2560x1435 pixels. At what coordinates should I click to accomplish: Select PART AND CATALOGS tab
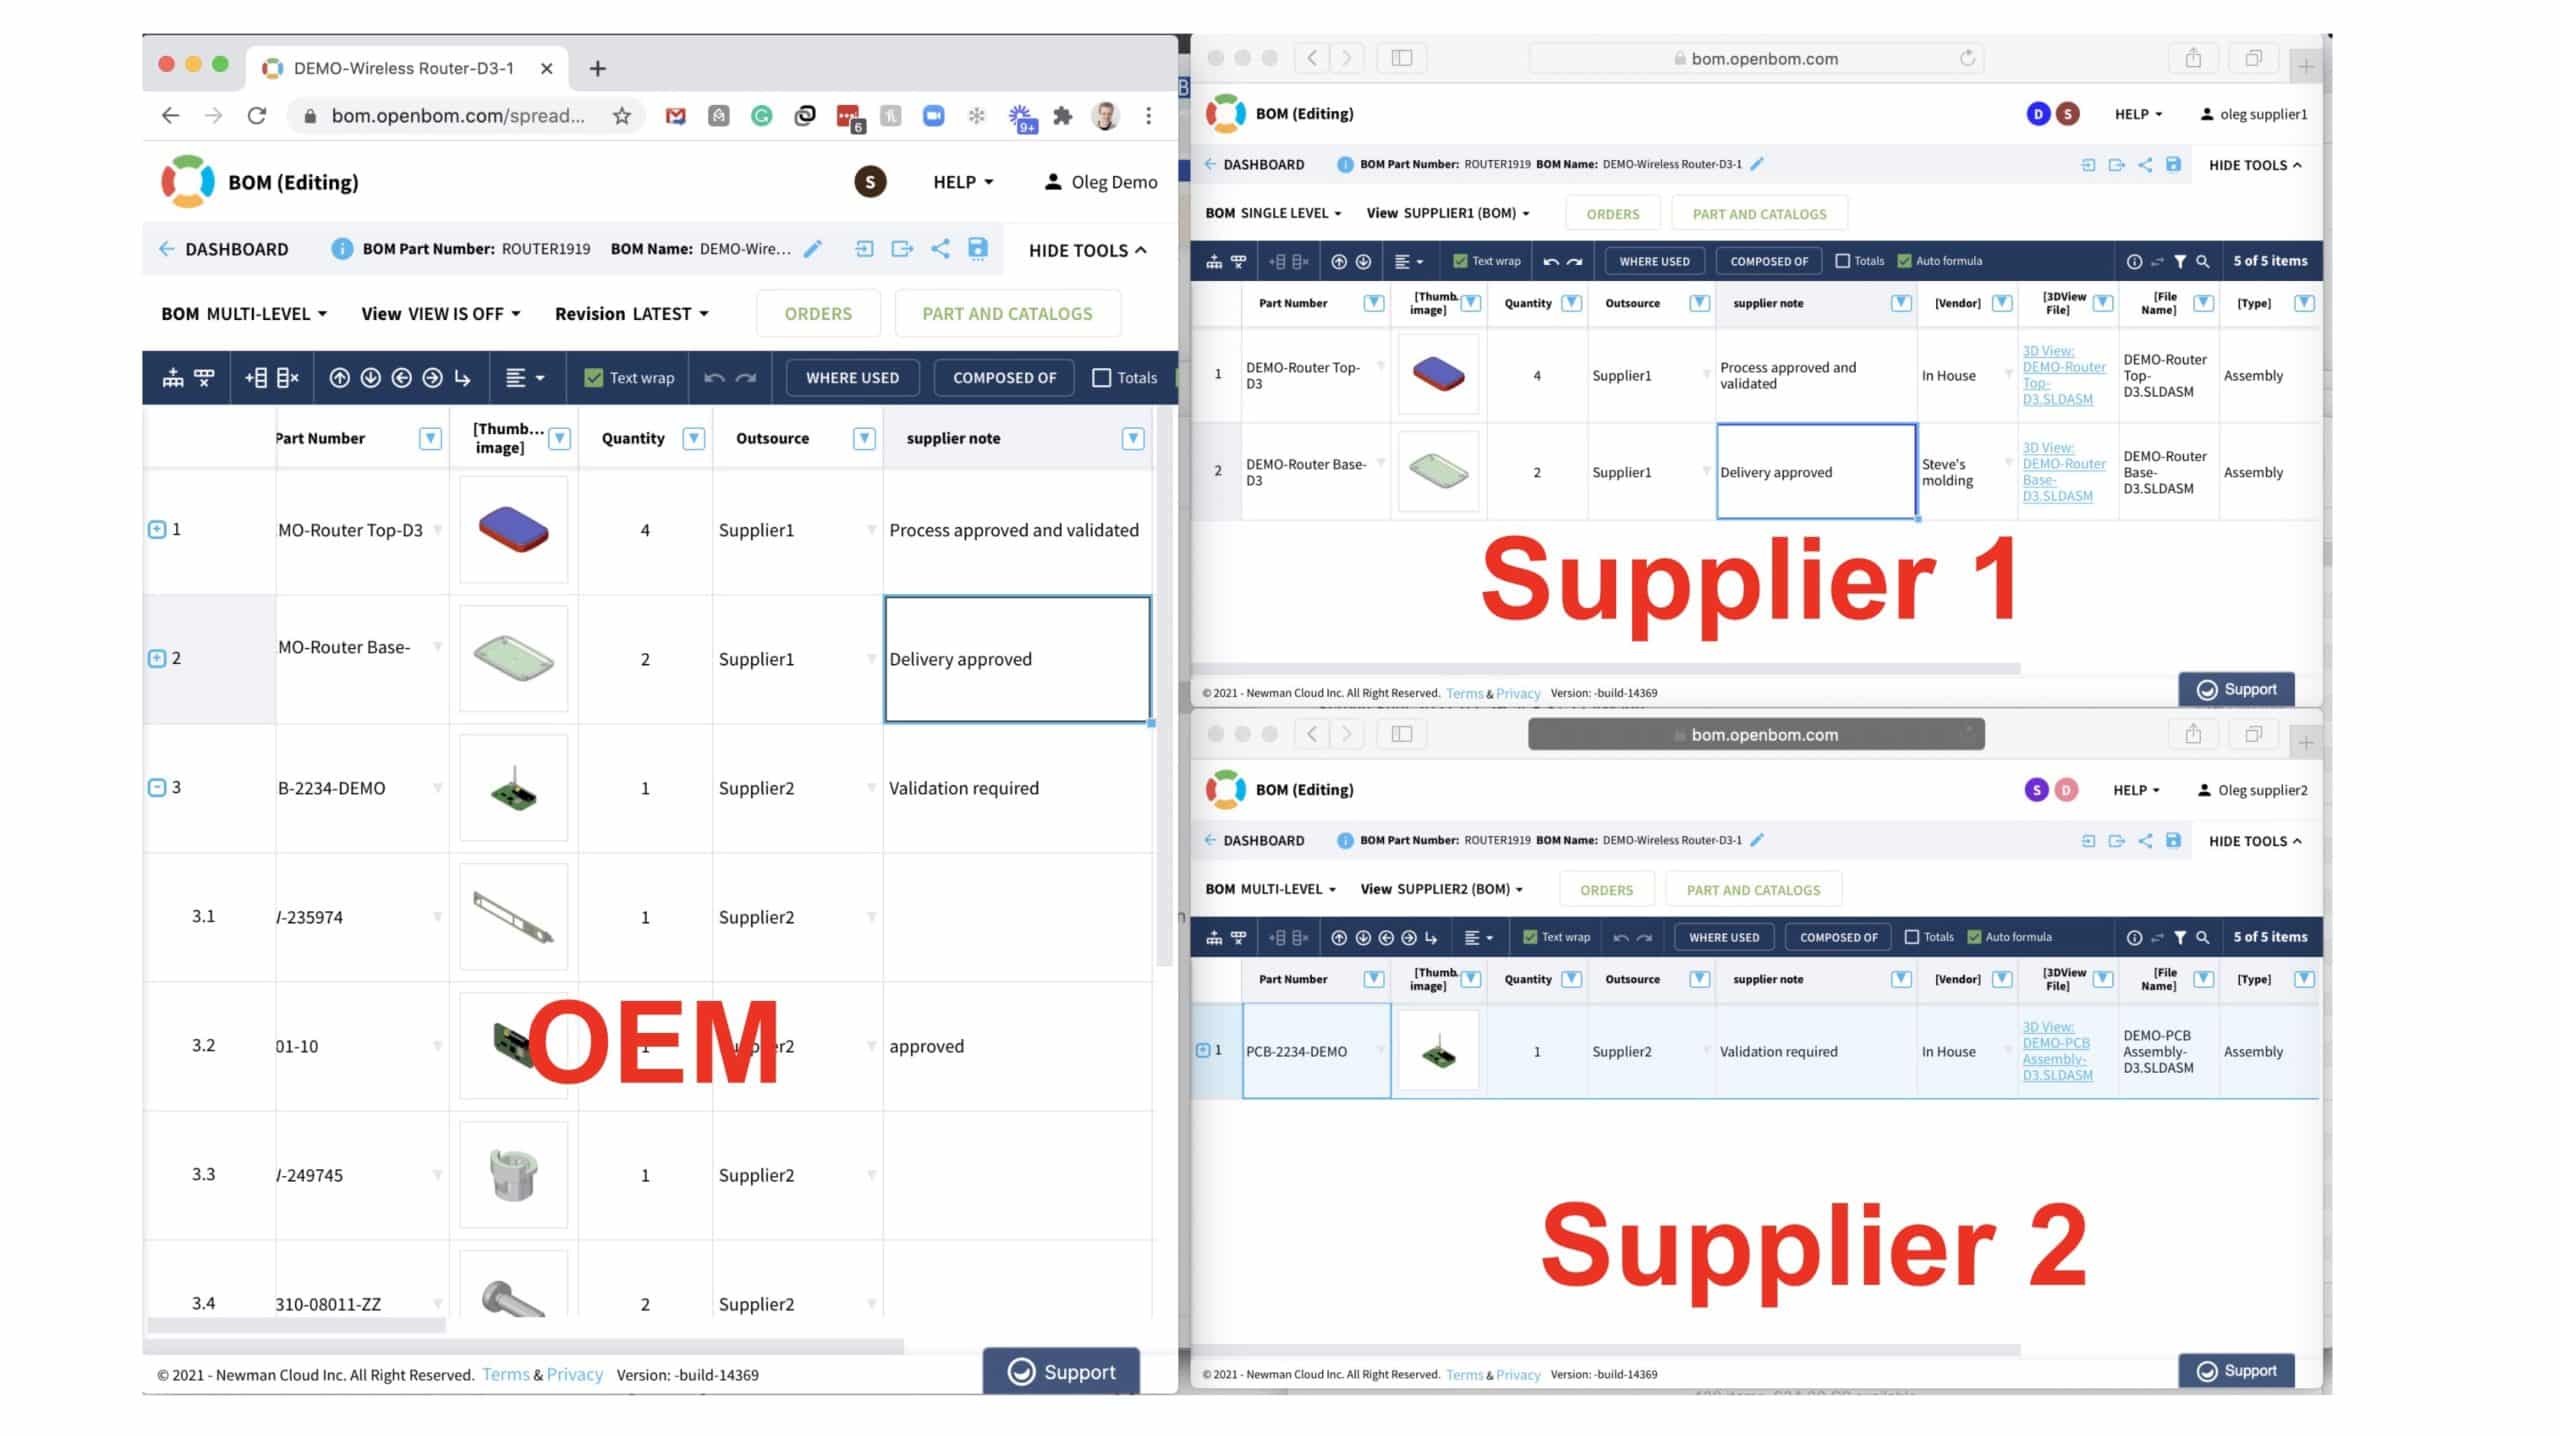tap(1006, 313)
